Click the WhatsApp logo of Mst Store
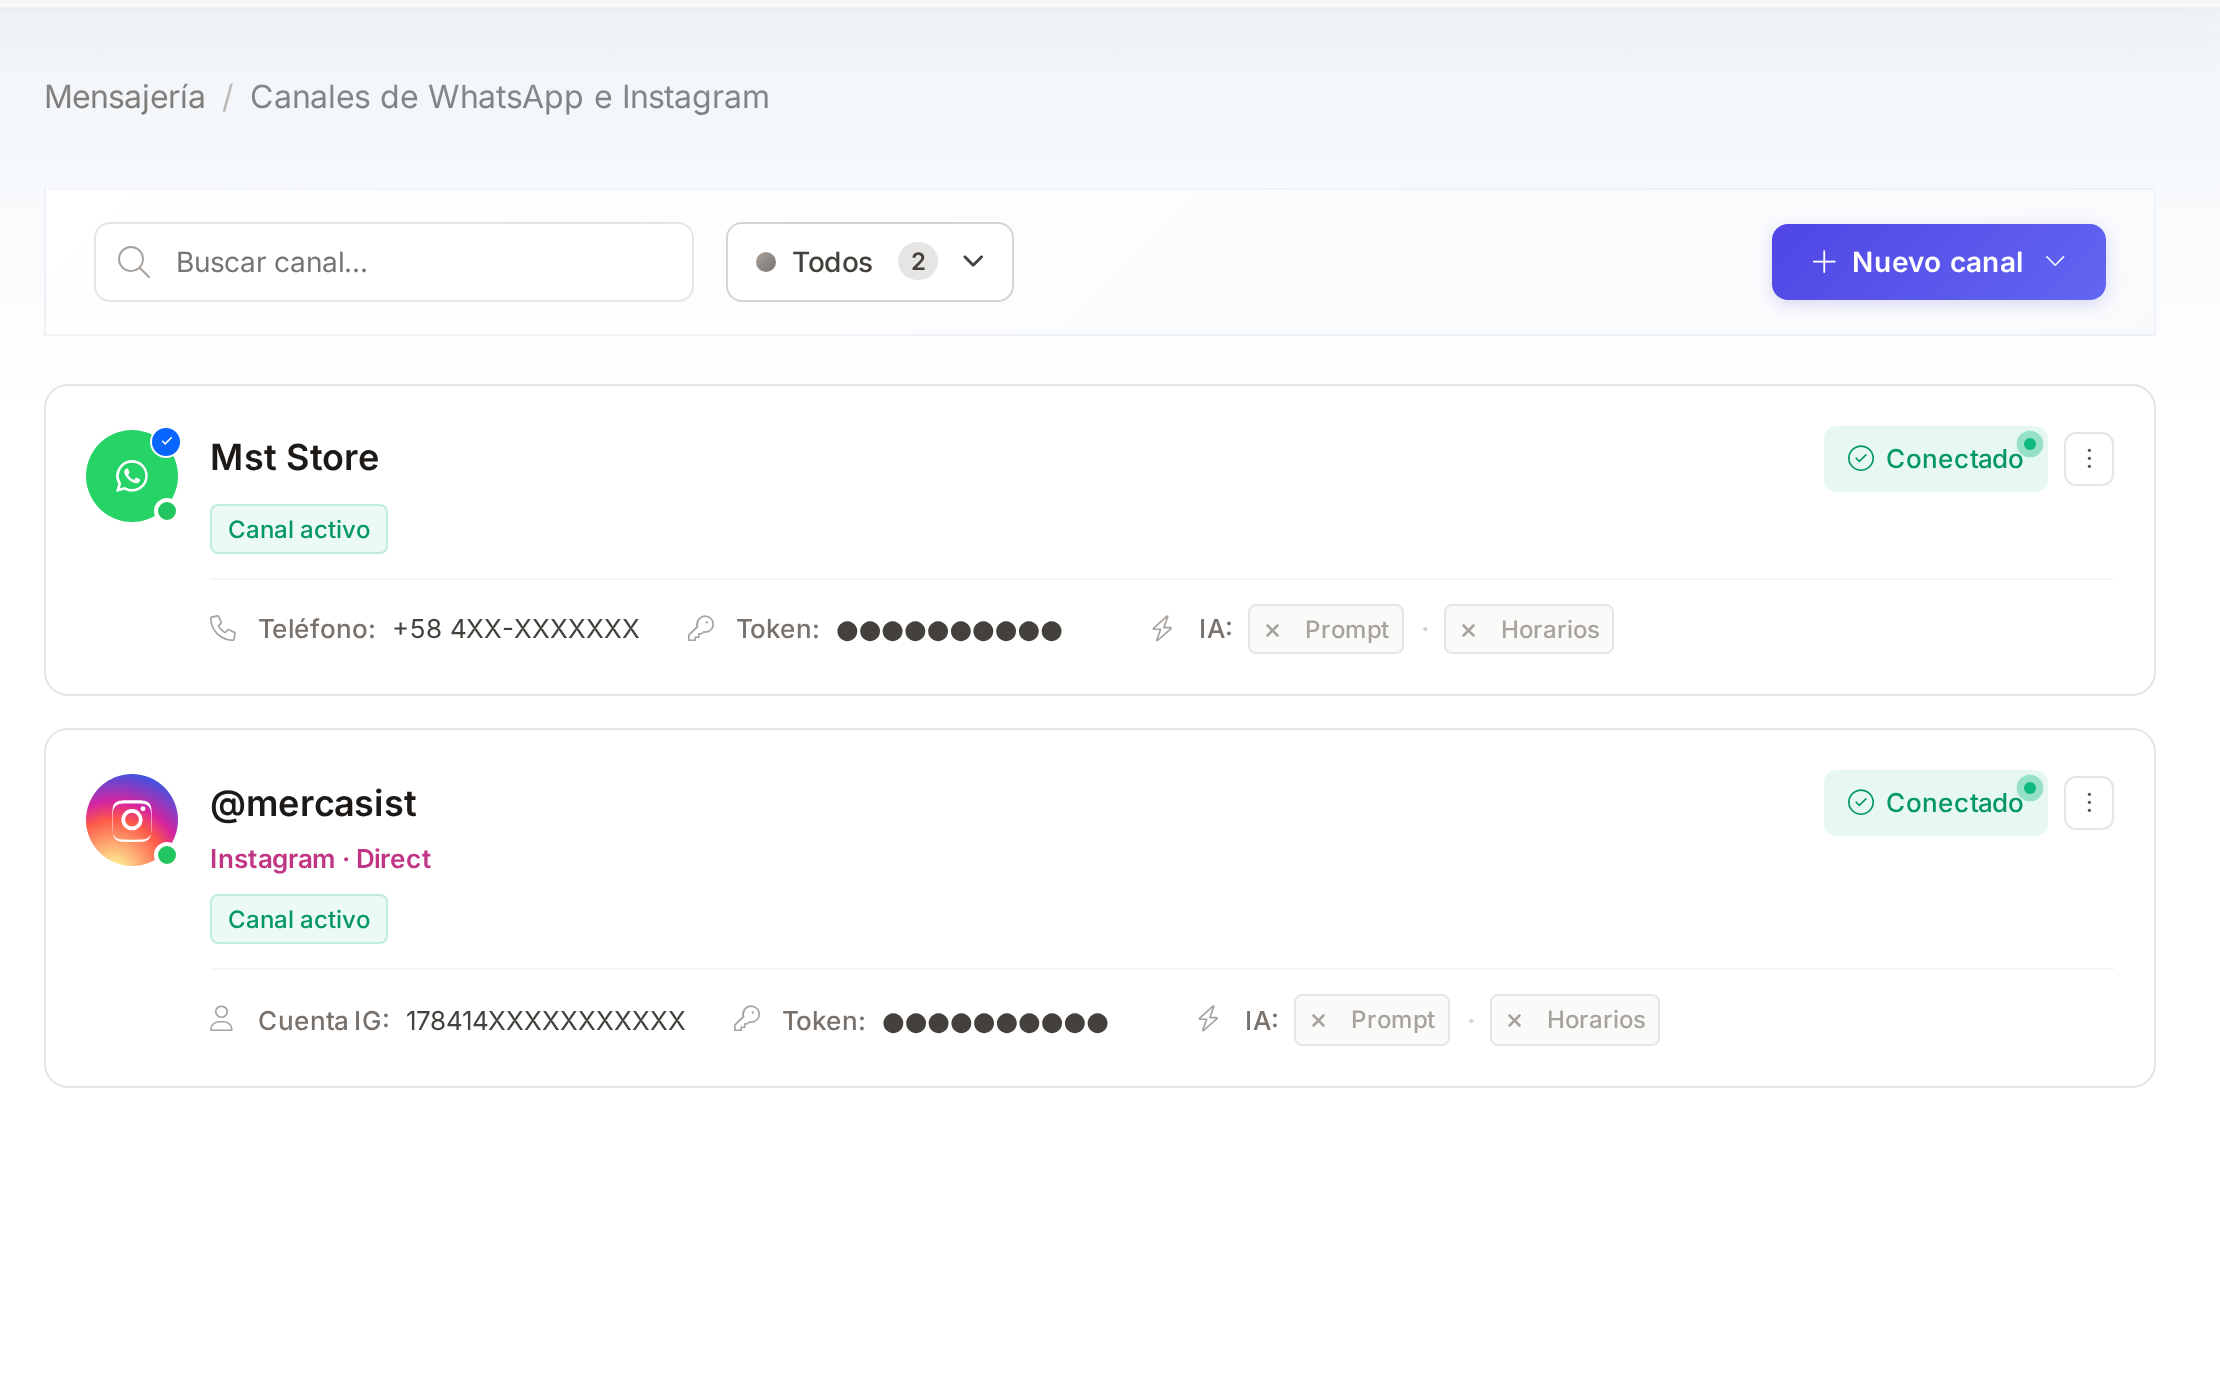 132,476
